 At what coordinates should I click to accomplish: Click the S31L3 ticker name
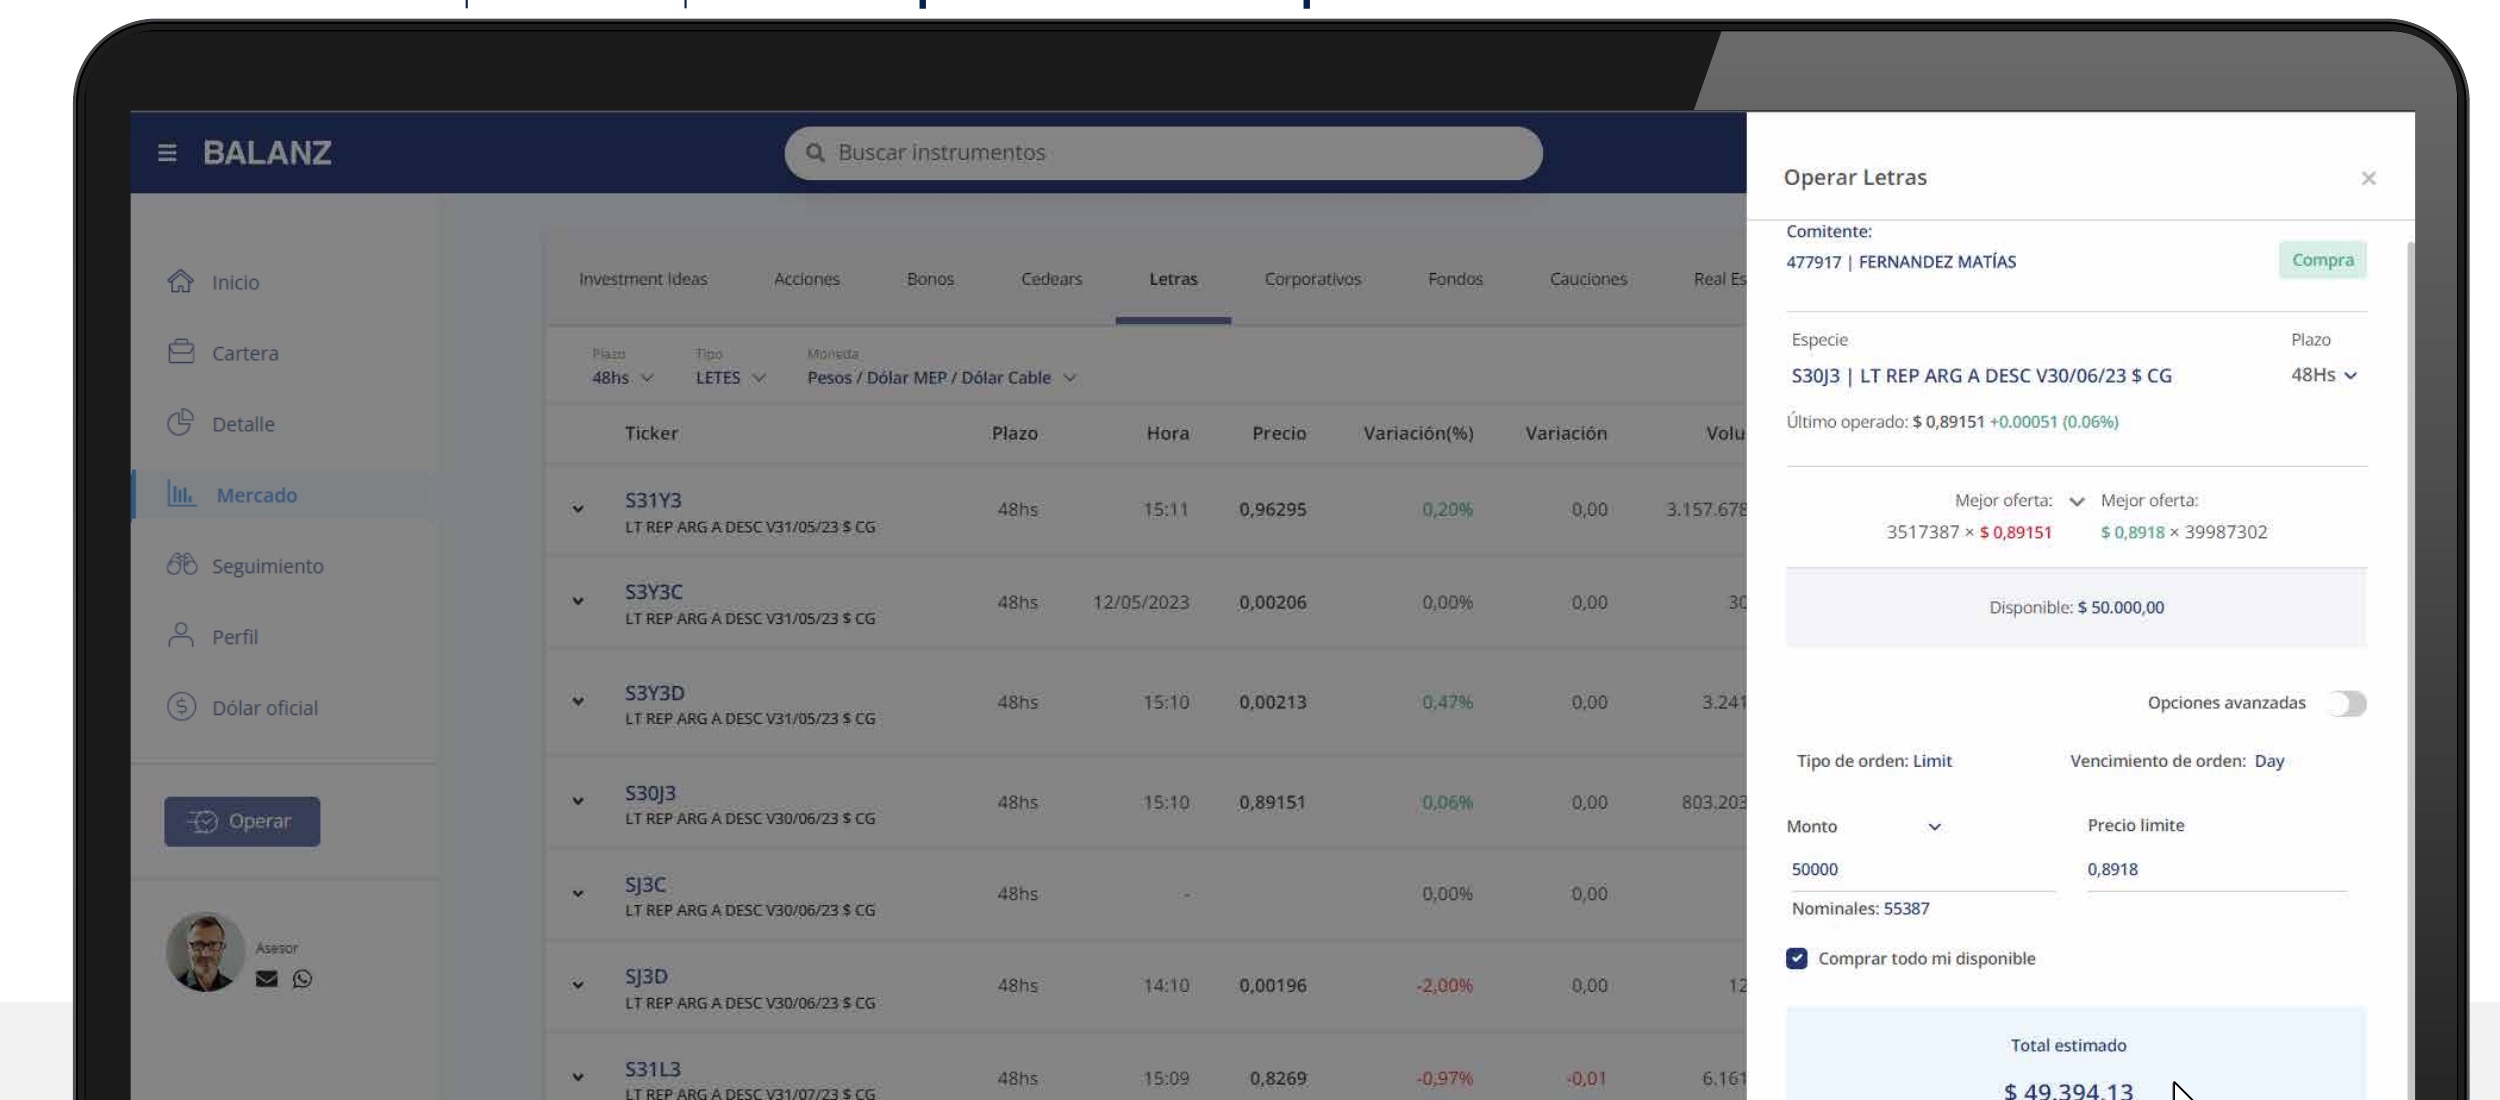pyautogui.click(x=652, y=1069)
